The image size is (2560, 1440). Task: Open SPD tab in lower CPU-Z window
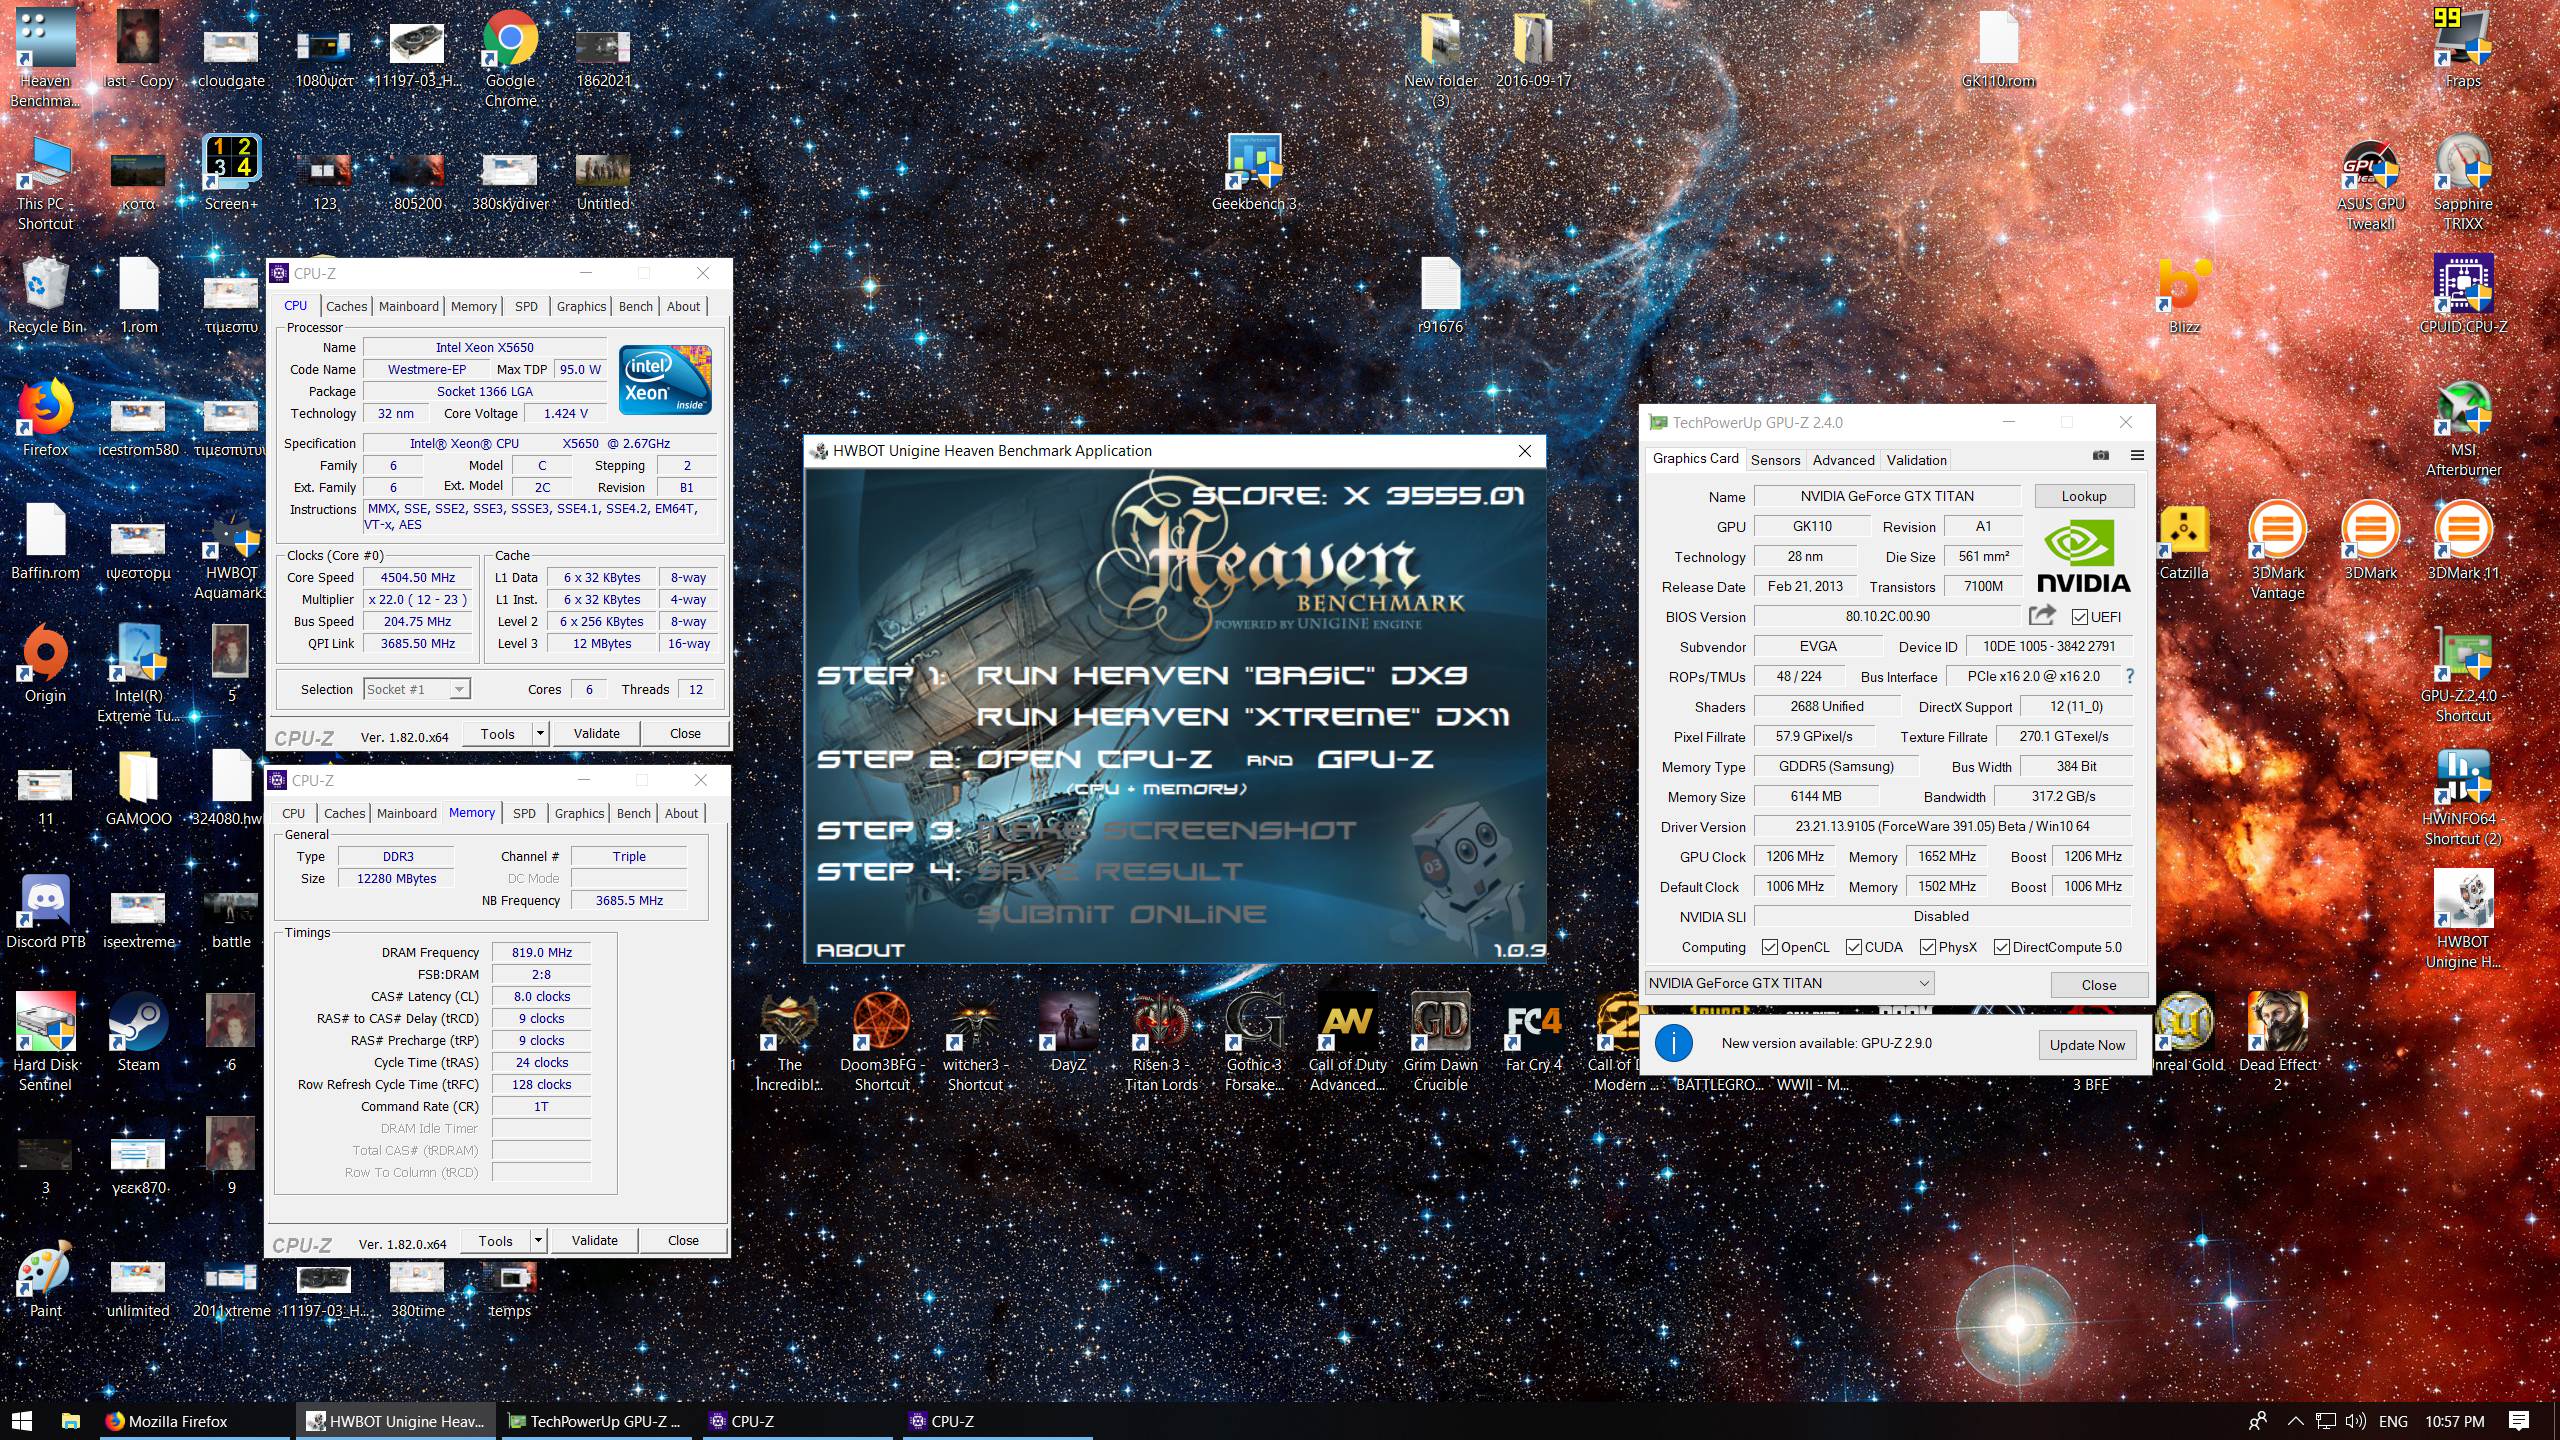pos(524,814)
